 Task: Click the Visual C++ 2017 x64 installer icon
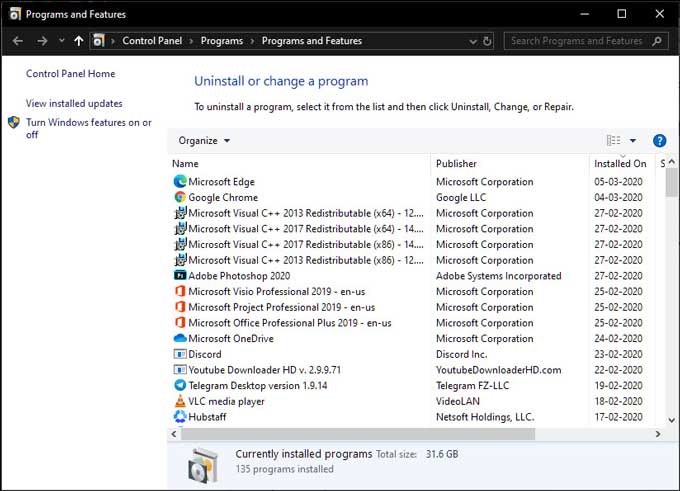[180, 229]
